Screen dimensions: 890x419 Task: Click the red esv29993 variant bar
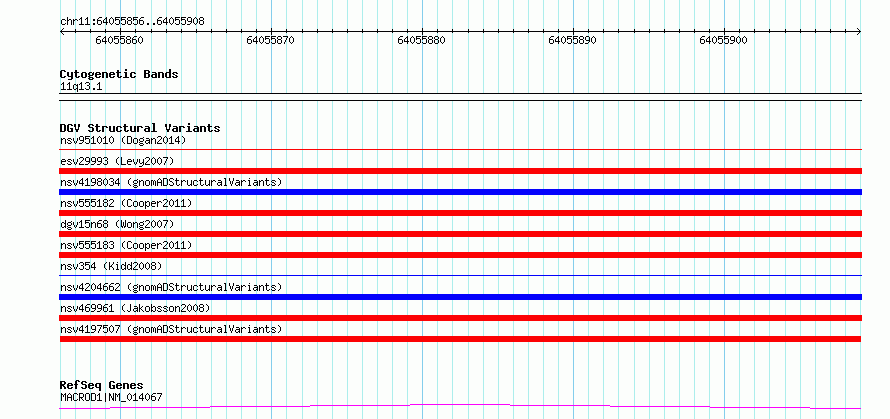click(460, 171)
